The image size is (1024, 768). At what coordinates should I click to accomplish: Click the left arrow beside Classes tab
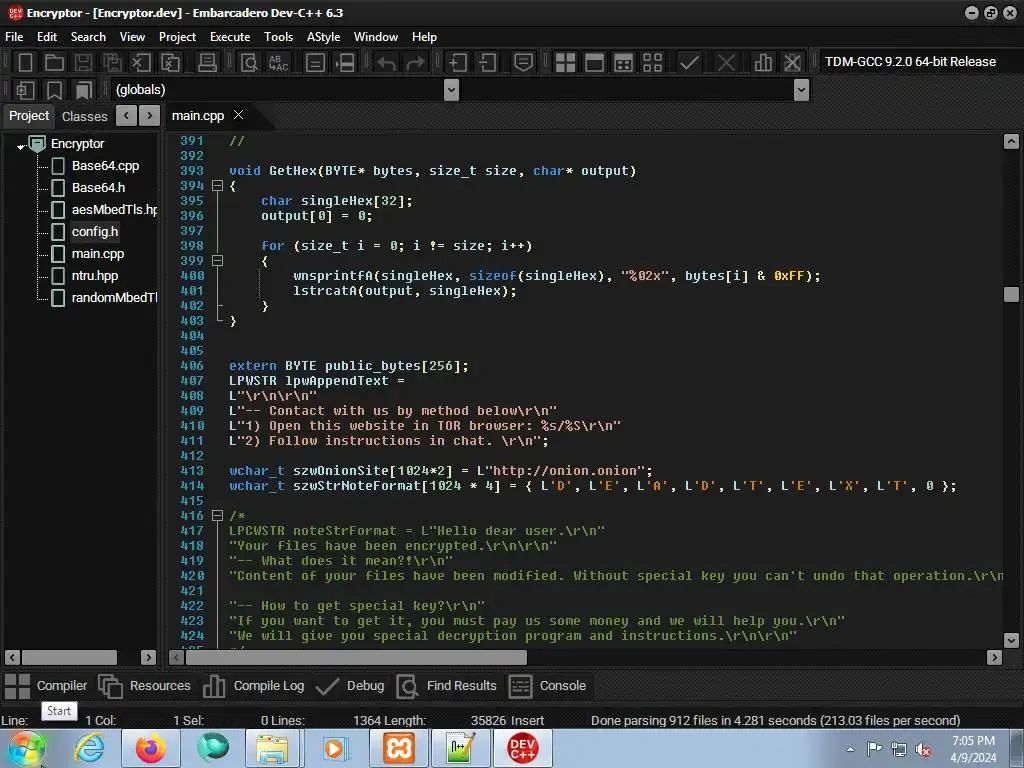pos(126,116)
